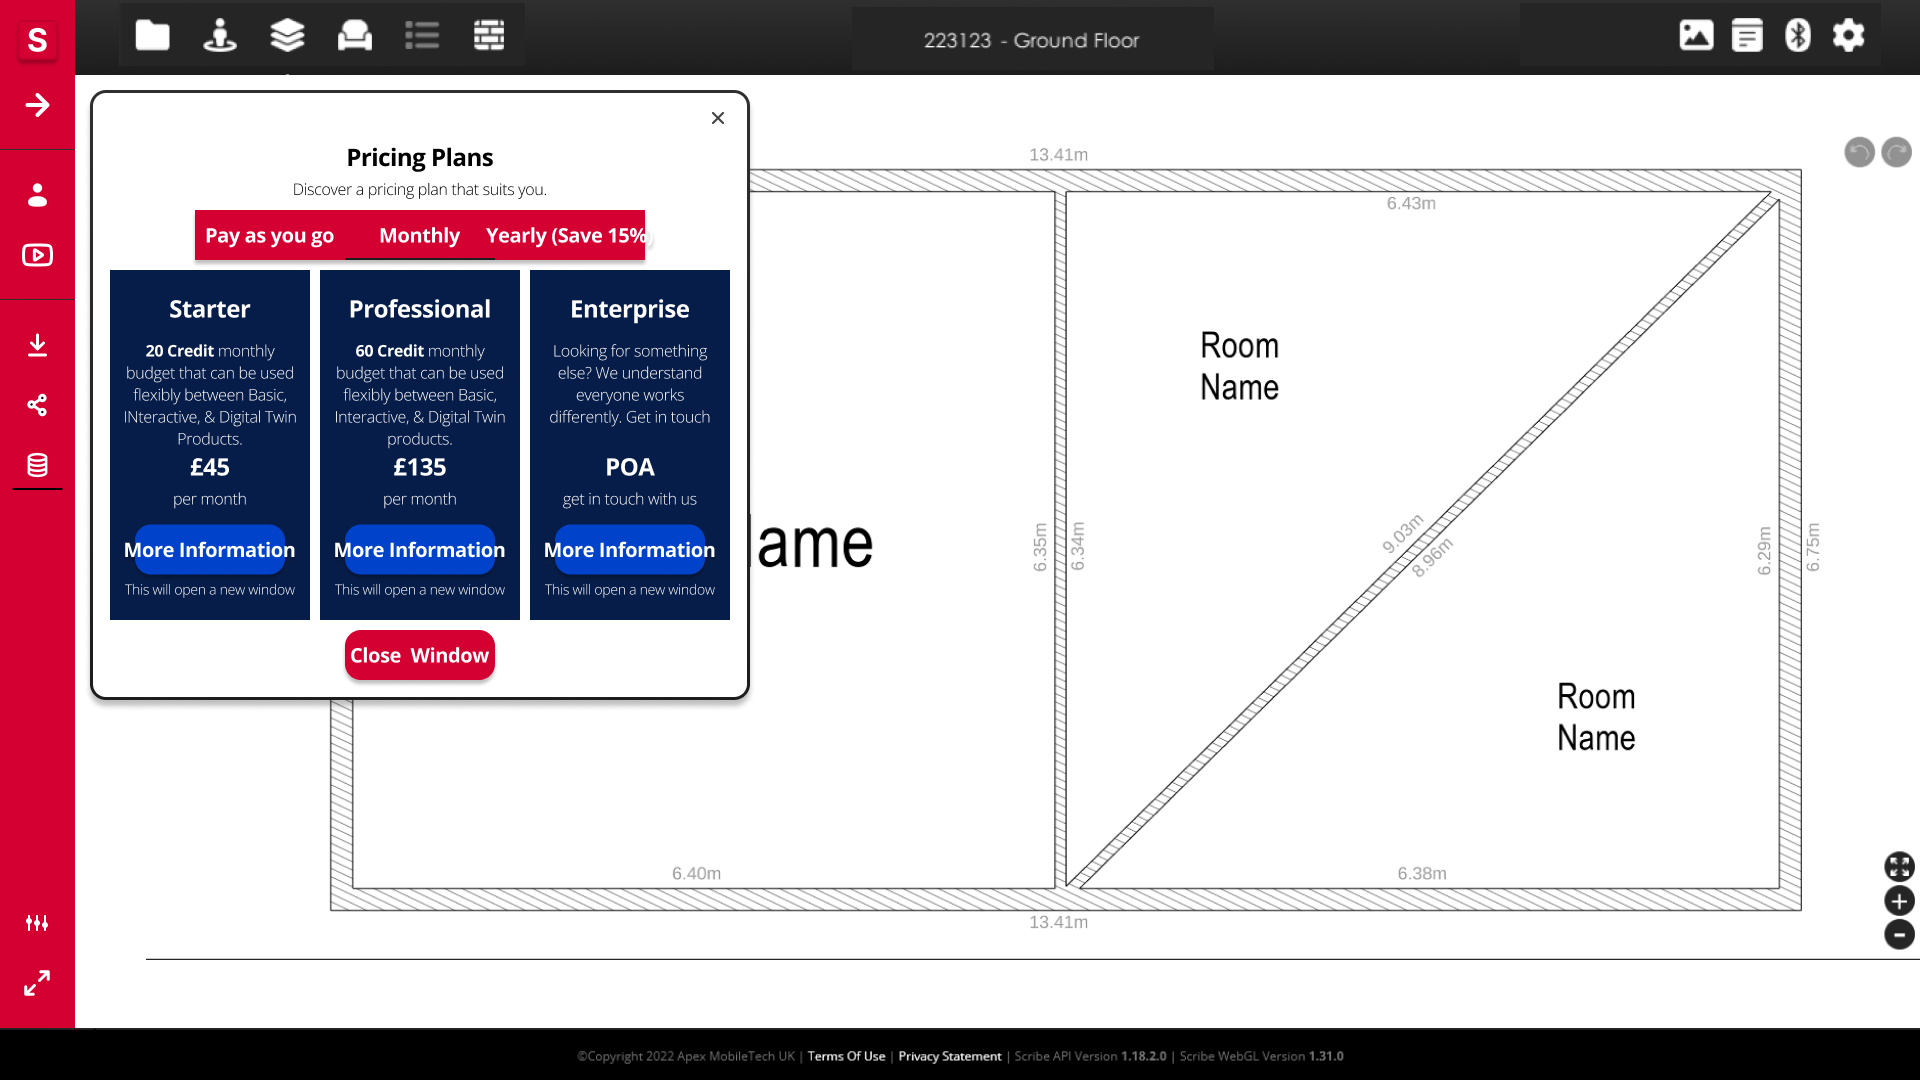Screen dimensions: 1920x1080
Task: Select the furniture armchair icon
Action: pyautogui.click(x=354, y=36)
